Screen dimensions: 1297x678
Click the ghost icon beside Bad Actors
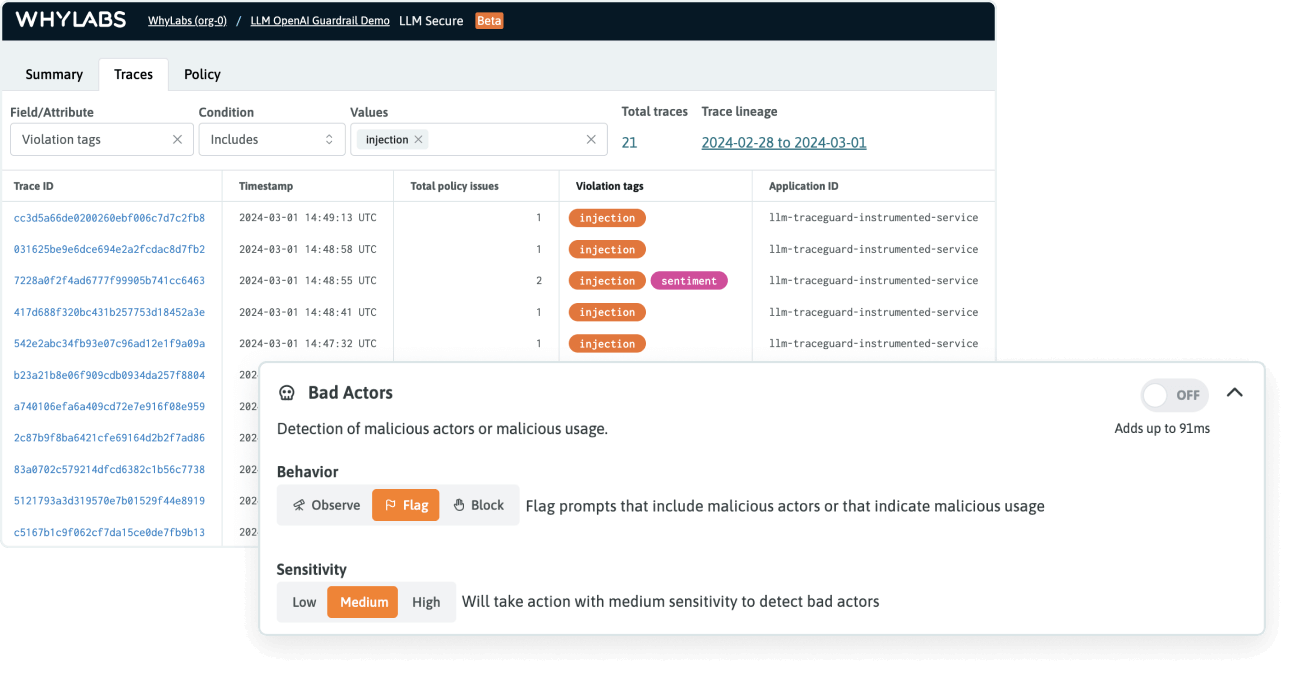tap(288, 393)
